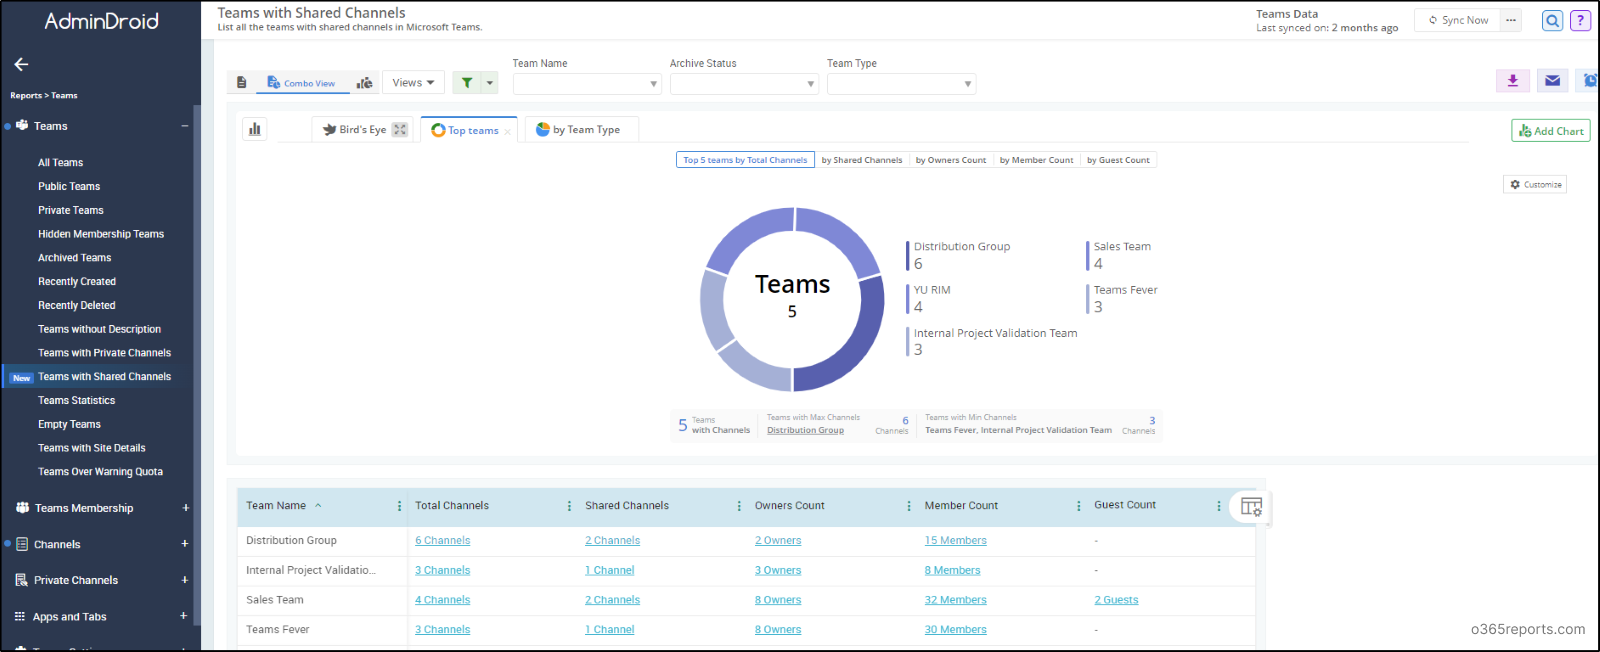
Task: Open the 2 Guests link for Sales Team
Action: (1116, 600)
